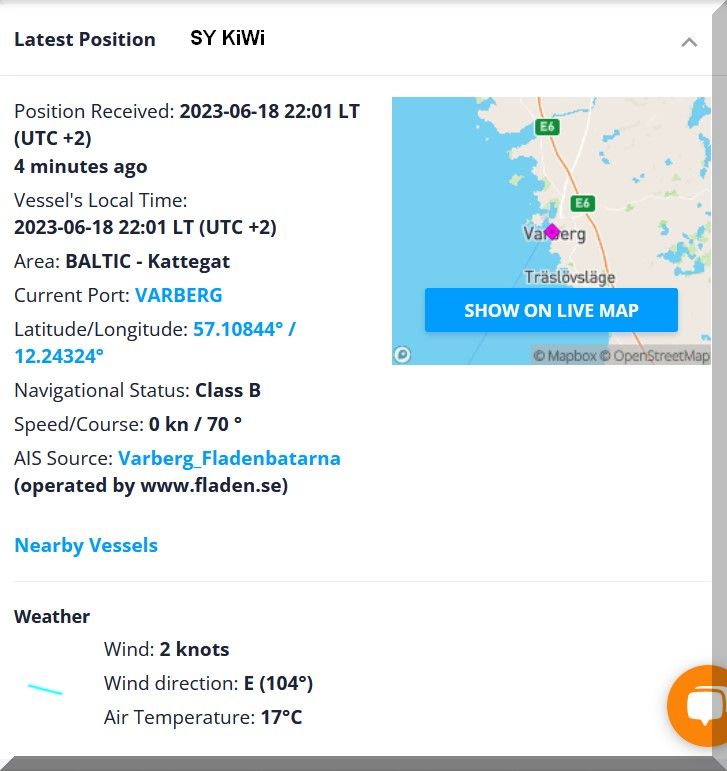Screen dimensions: 727x771
Task: Click the cyan wind direction arrow
Action: 45,689
